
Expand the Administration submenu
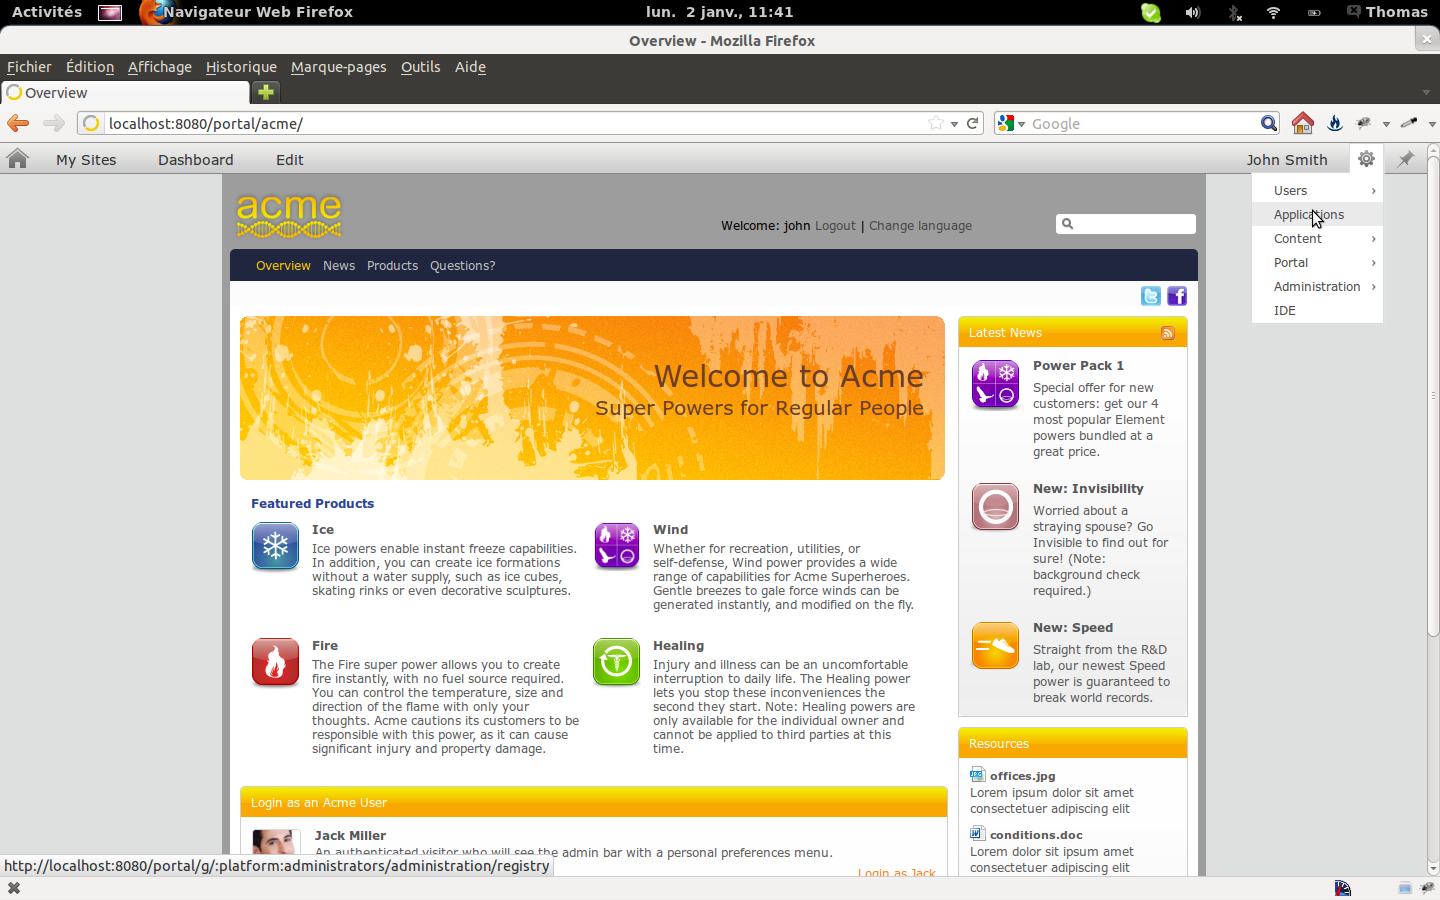[1317, 286]
